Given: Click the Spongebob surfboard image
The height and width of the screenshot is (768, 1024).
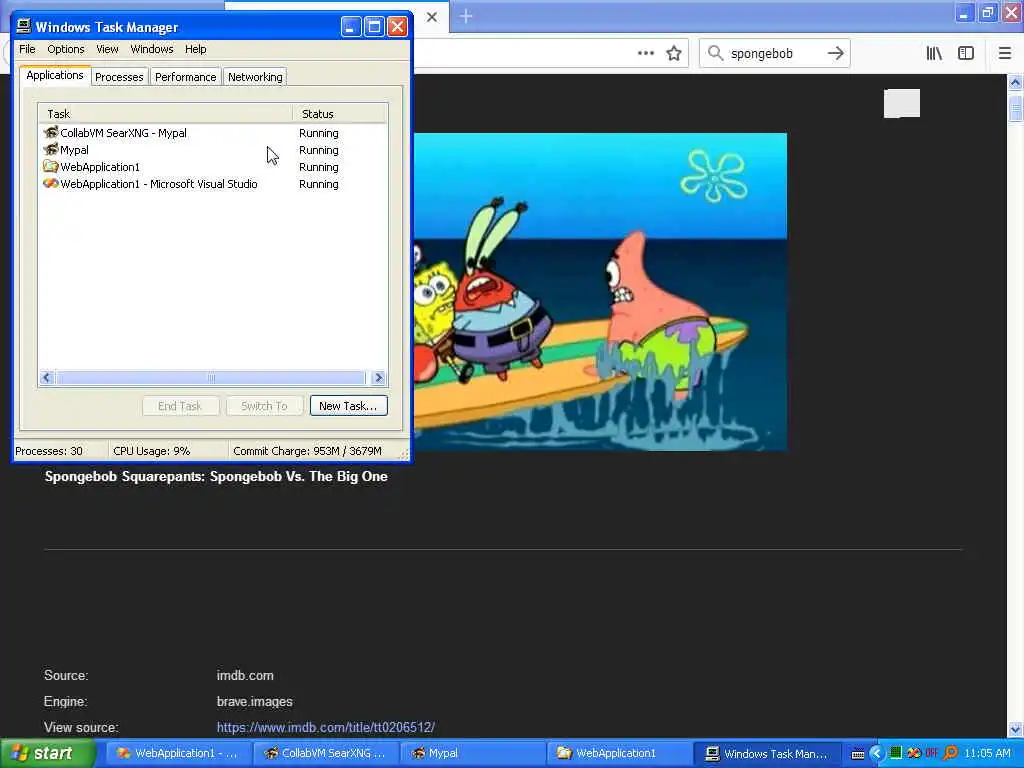Looking at the screenshot, I should 600,291.
